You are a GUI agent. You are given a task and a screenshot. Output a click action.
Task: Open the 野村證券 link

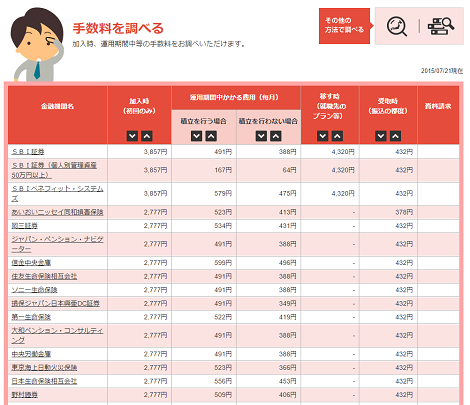(25, 395)
